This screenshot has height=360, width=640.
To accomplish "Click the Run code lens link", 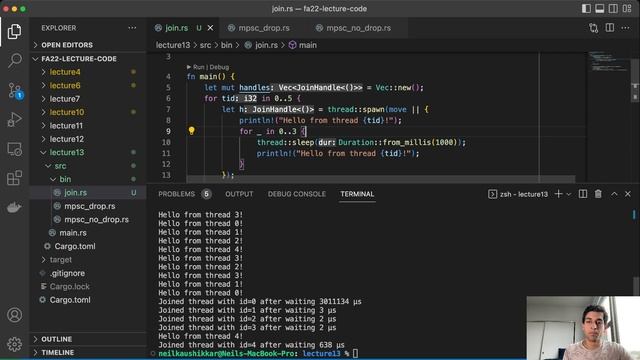I will (198, 67).
